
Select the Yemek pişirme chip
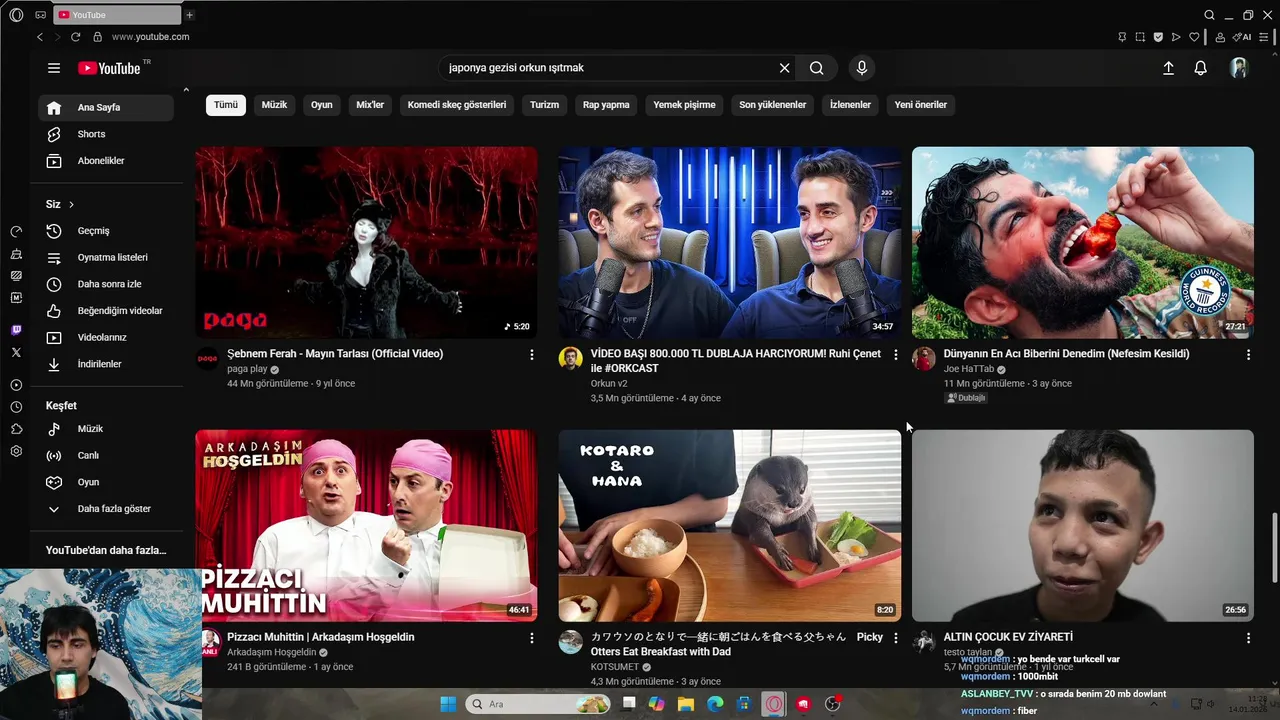pyautogui.click(x=684, y=104)
